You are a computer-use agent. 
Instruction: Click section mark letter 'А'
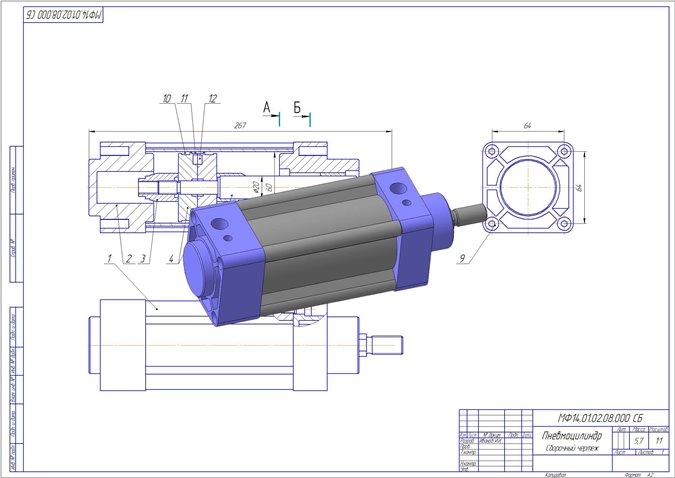pyautogui.click(x=267, y=107)
